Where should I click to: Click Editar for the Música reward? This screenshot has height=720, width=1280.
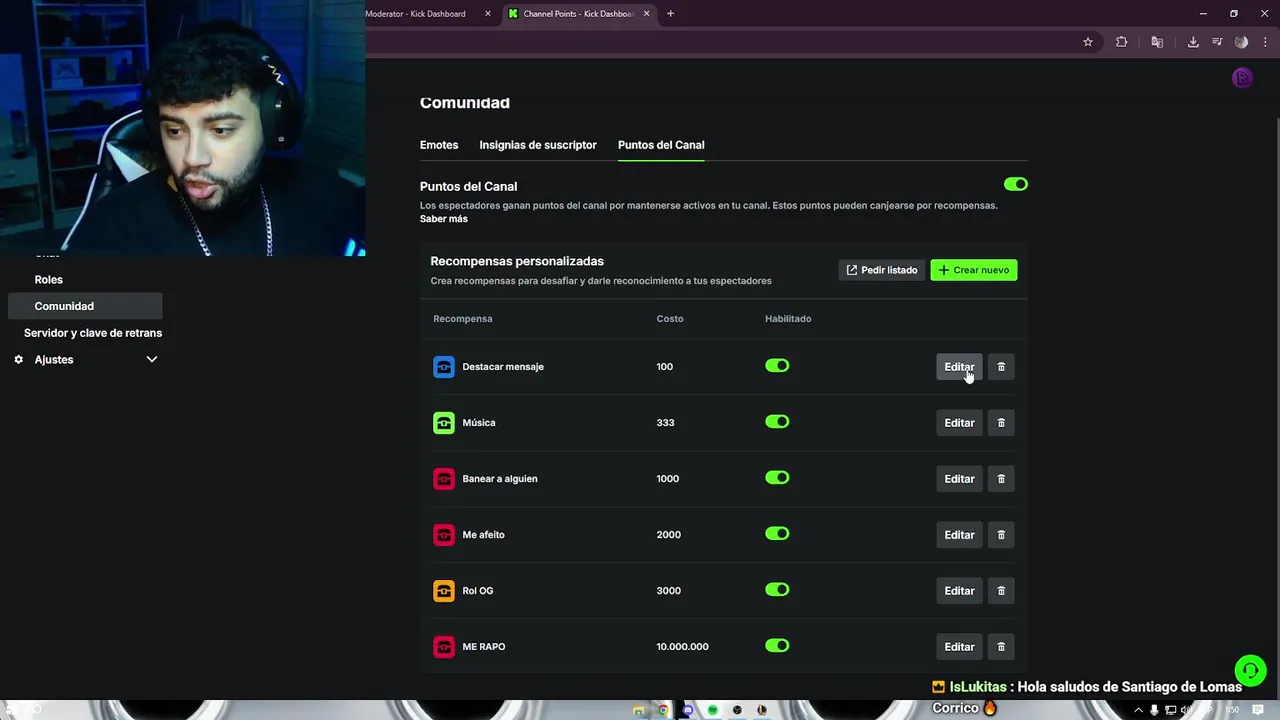tap(959, 423)
